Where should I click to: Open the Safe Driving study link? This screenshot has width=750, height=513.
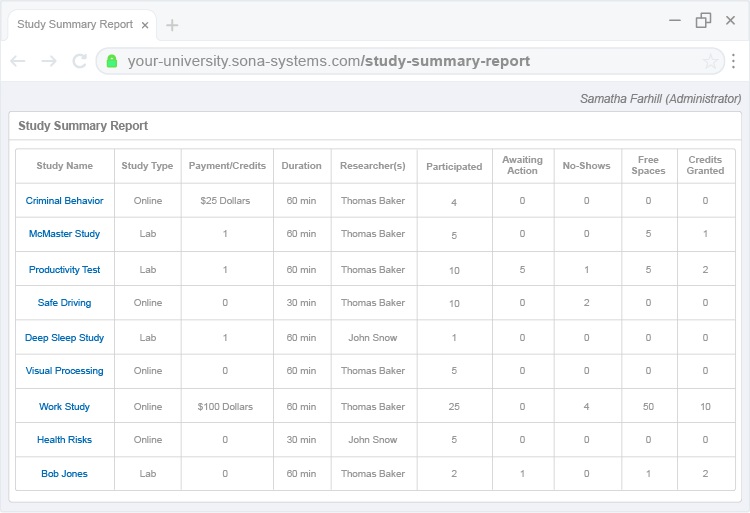pyautogui.click(x=64, y=303)
